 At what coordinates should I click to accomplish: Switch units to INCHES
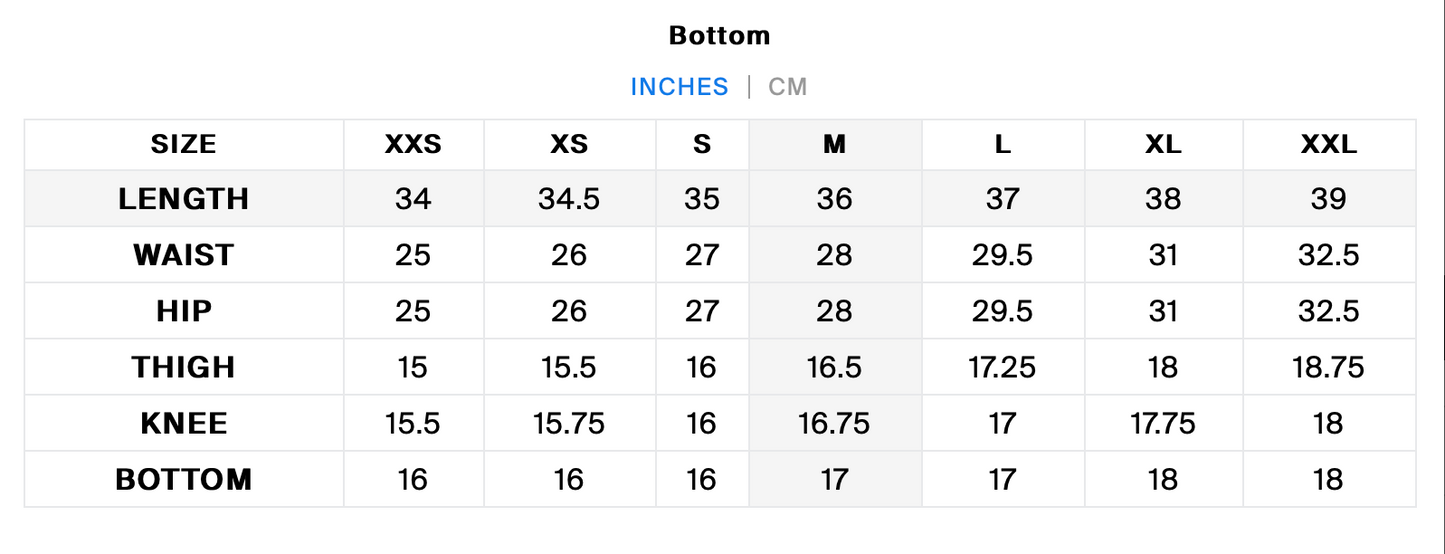pyautogui.click(x=679, y=87)
